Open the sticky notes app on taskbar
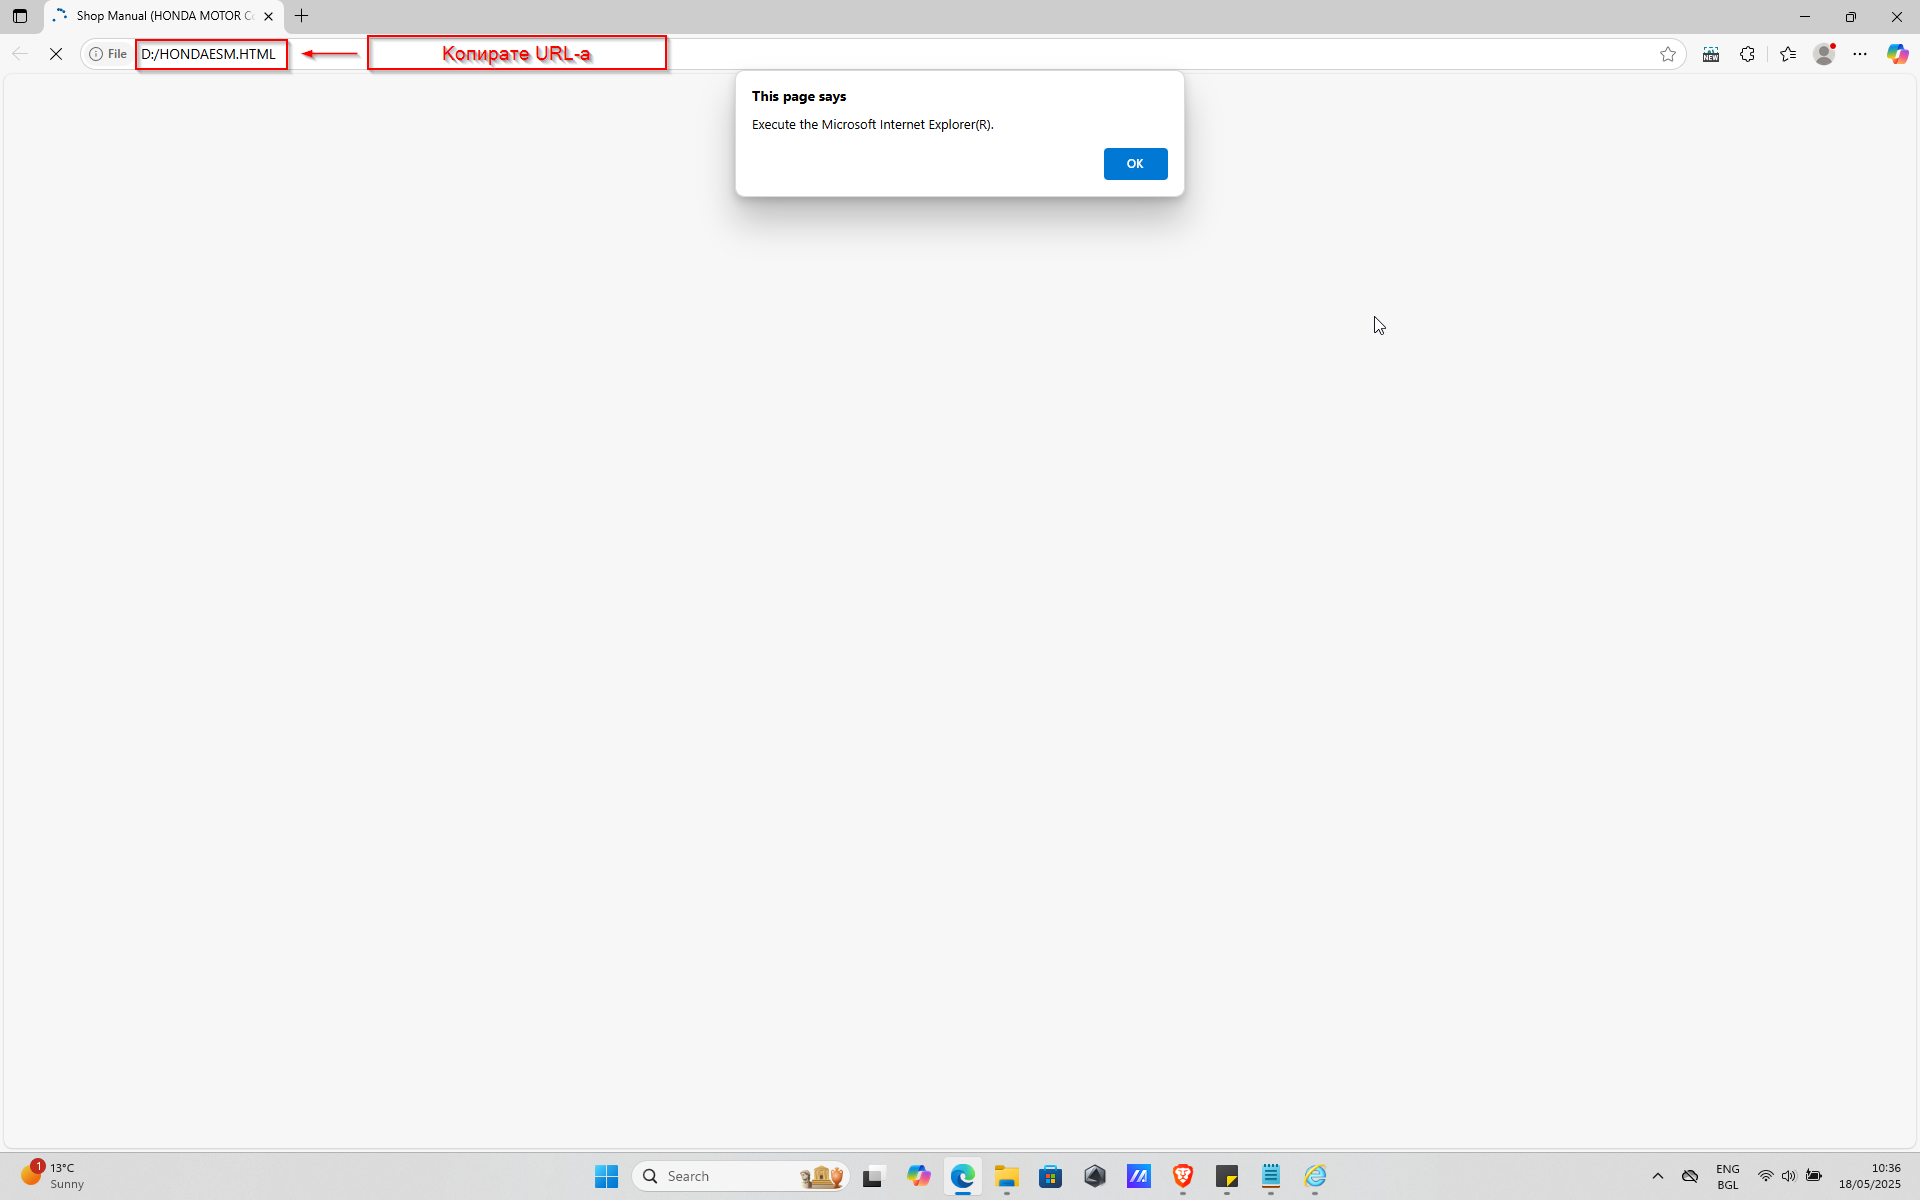Image resolution: width=1920 pixels, height=1200 pixels. coord(1226,1176)
